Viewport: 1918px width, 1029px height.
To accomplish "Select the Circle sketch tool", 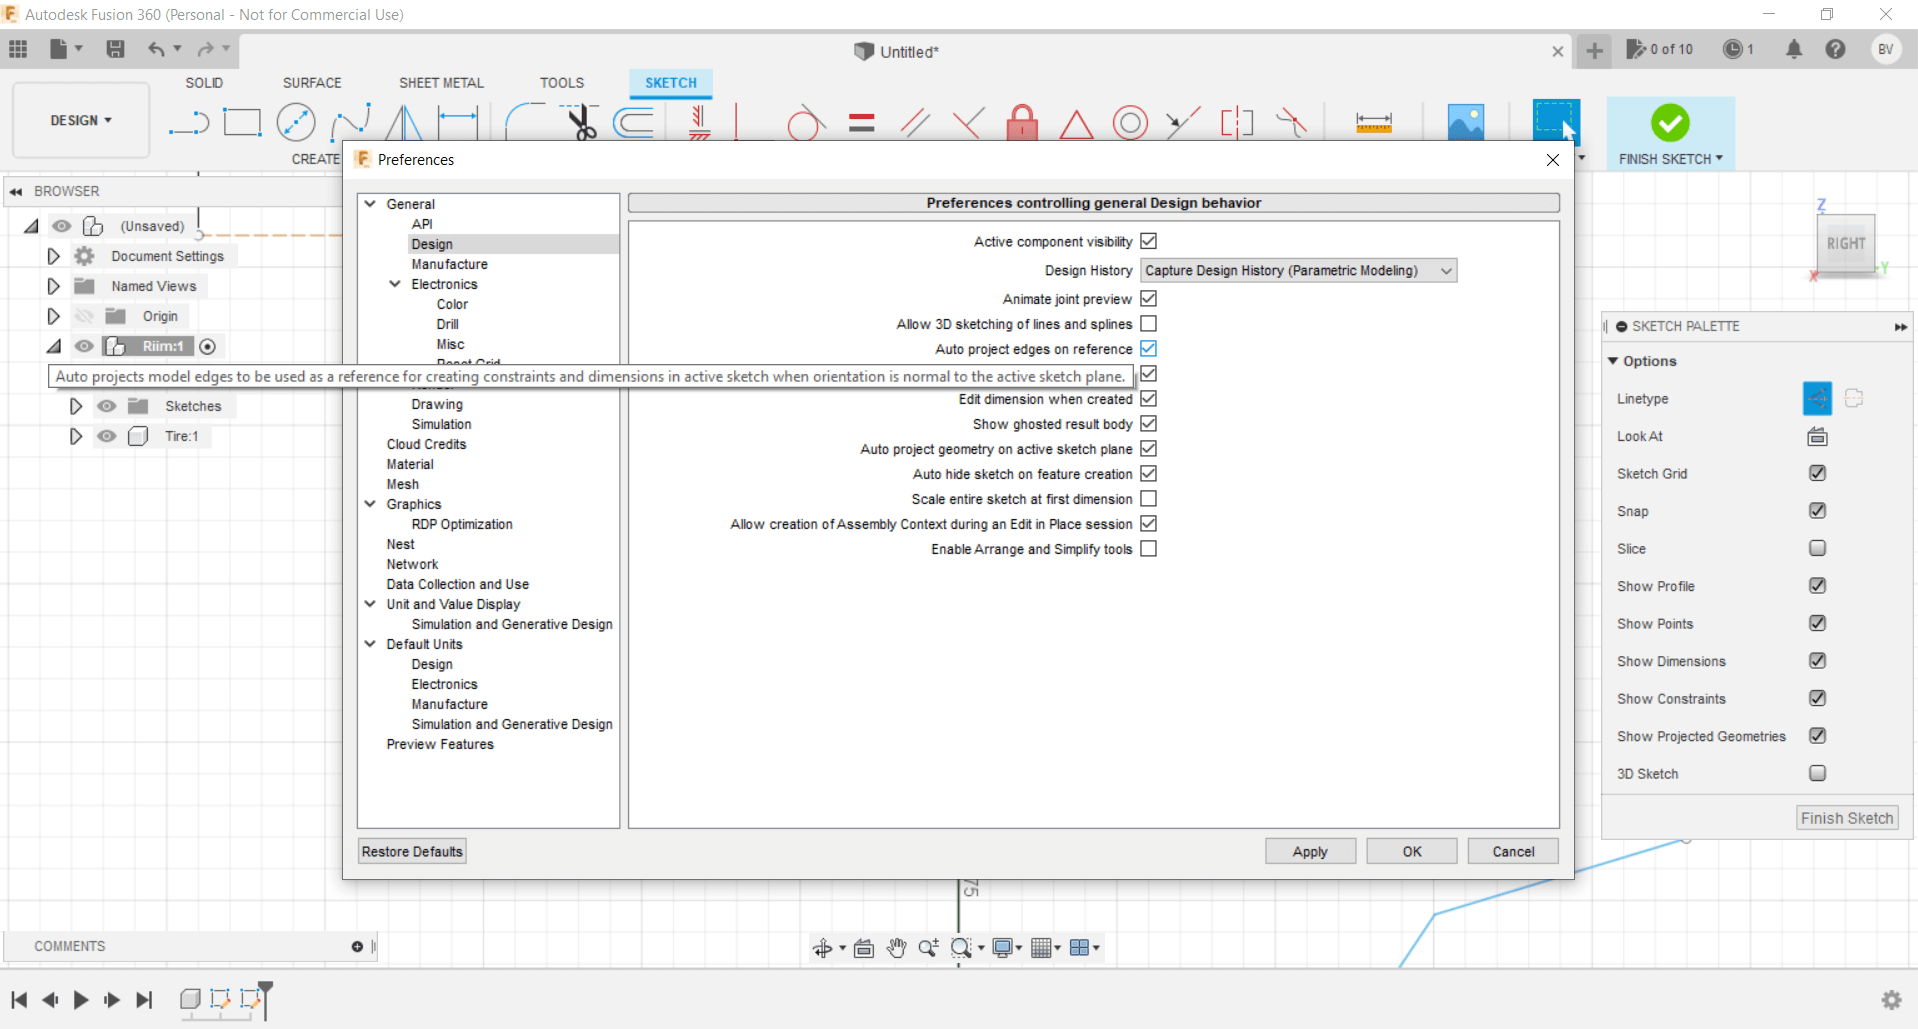I will coord(296,122).
